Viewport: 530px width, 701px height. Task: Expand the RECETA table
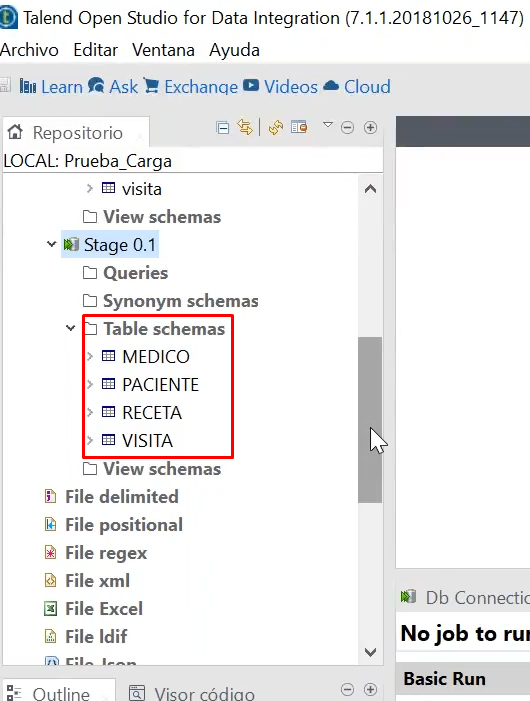(90, 412)
